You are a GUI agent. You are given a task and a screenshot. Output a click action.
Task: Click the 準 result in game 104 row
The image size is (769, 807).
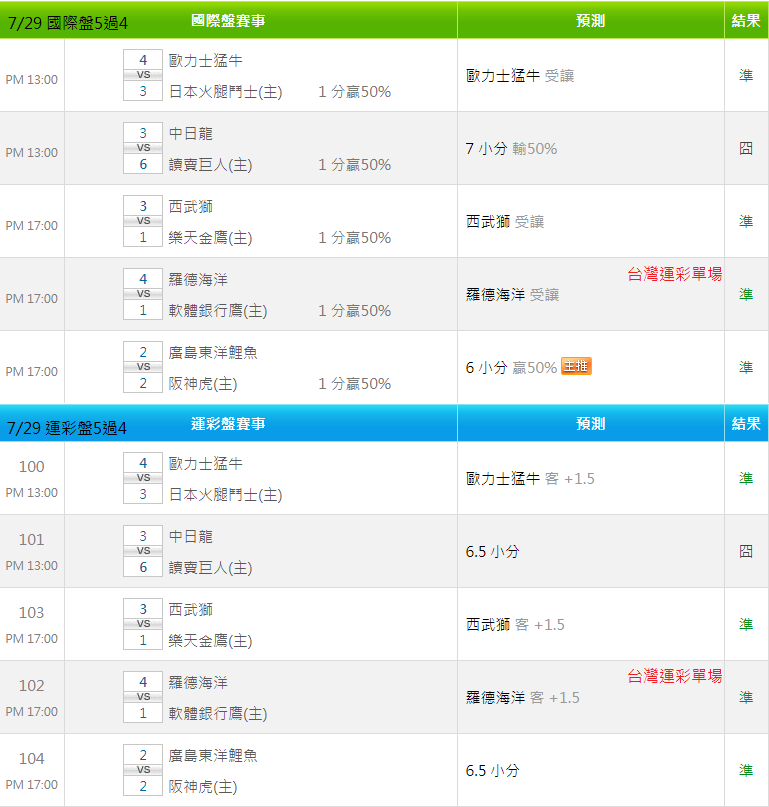pos(746,770)
